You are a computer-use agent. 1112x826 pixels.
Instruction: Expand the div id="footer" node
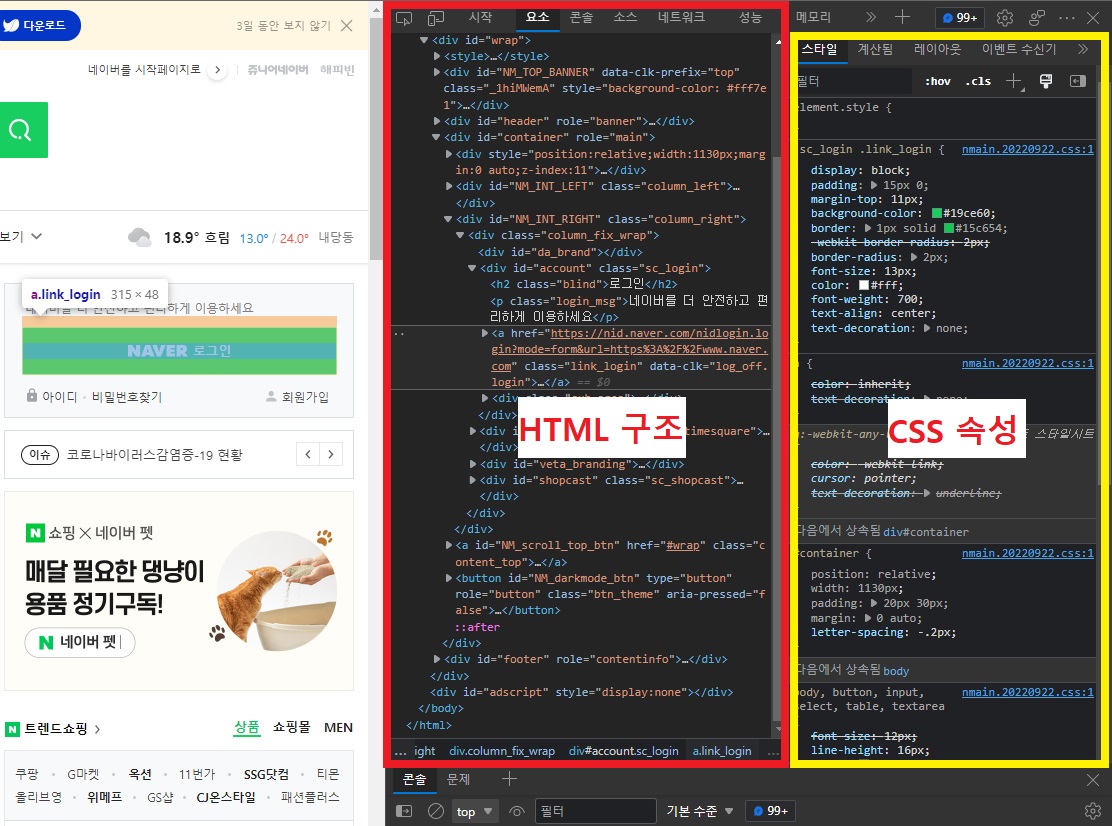coord(437,659)
